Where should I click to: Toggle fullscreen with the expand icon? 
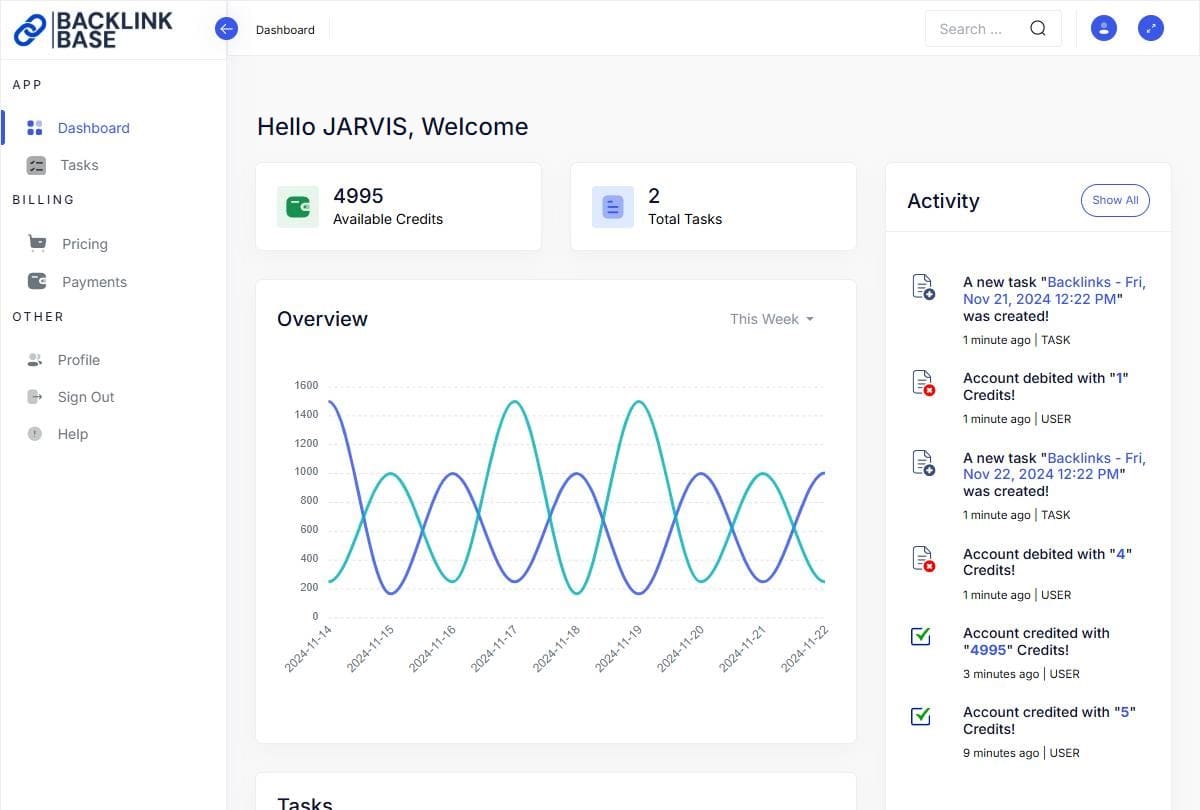point(1151,29)
